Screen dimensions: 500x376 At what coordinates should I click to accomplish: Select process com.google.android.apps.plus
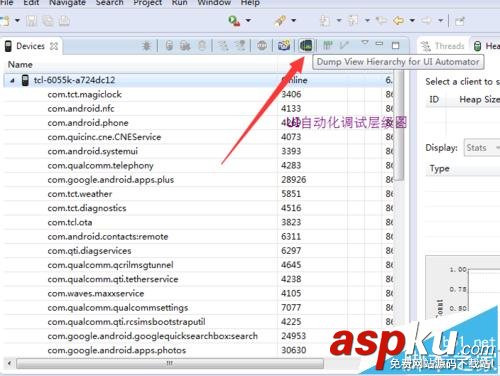111,180
